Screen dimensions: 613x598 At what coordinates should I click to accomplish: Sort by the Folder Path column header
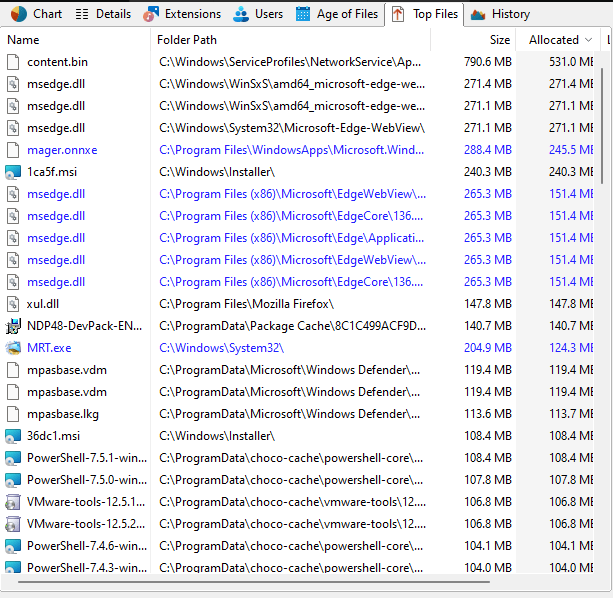click(x=187, y=40)
